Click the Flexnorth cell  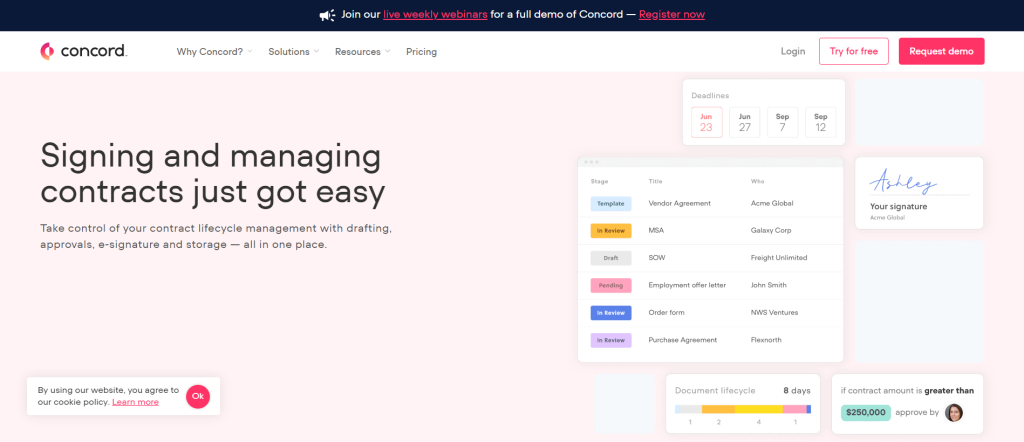coord(766,340)
